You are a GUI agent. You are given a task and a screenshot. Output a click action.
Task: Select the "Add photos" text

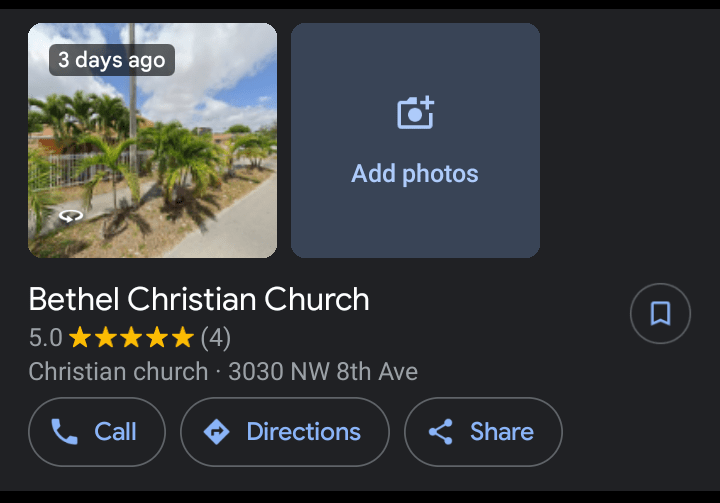point(415,174)
